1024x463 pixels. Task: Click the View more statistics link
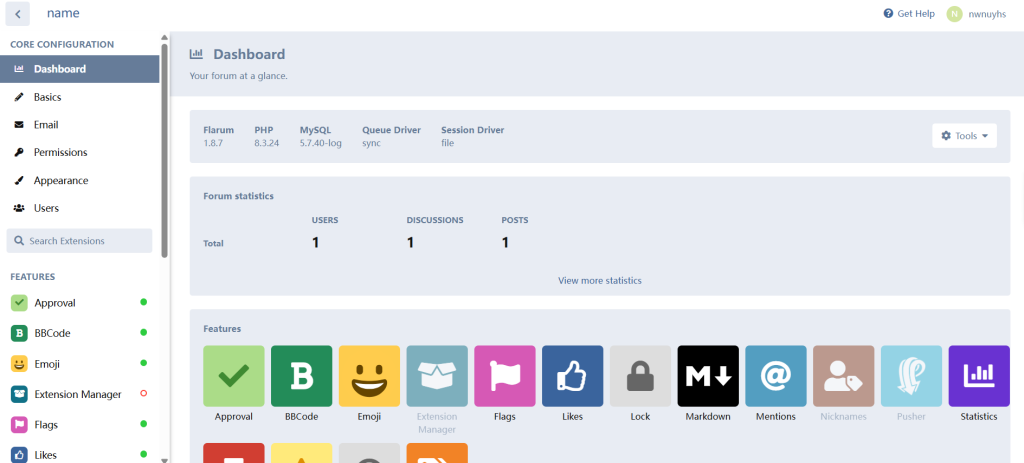pyautogui.click(x=600, y=281)
